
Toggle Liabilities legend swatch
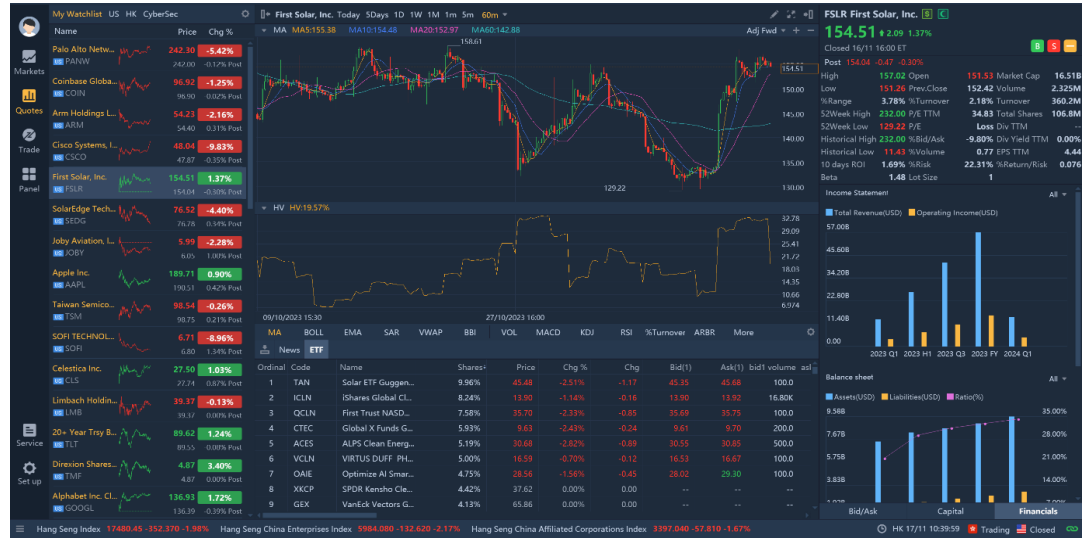tap(885, 397)
